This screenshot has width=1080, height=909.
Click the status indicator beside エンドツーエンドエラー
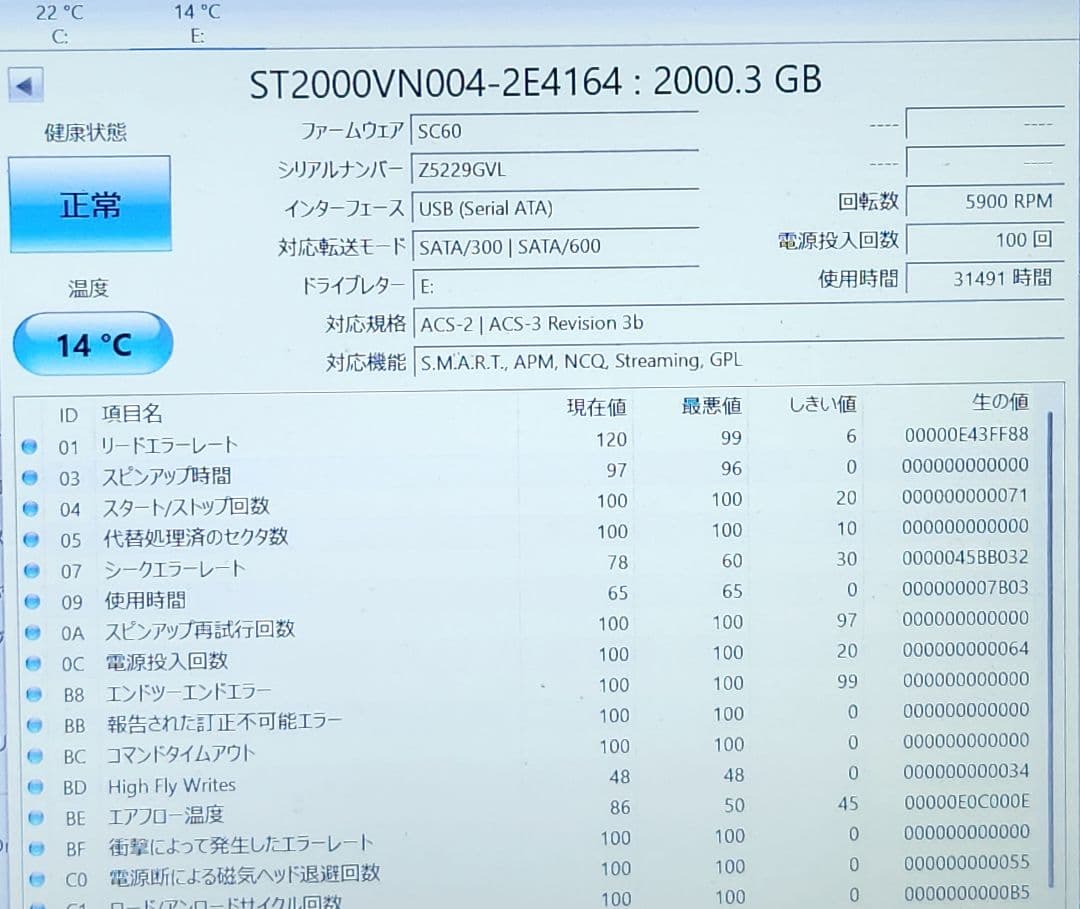click(x=30, y=693)
